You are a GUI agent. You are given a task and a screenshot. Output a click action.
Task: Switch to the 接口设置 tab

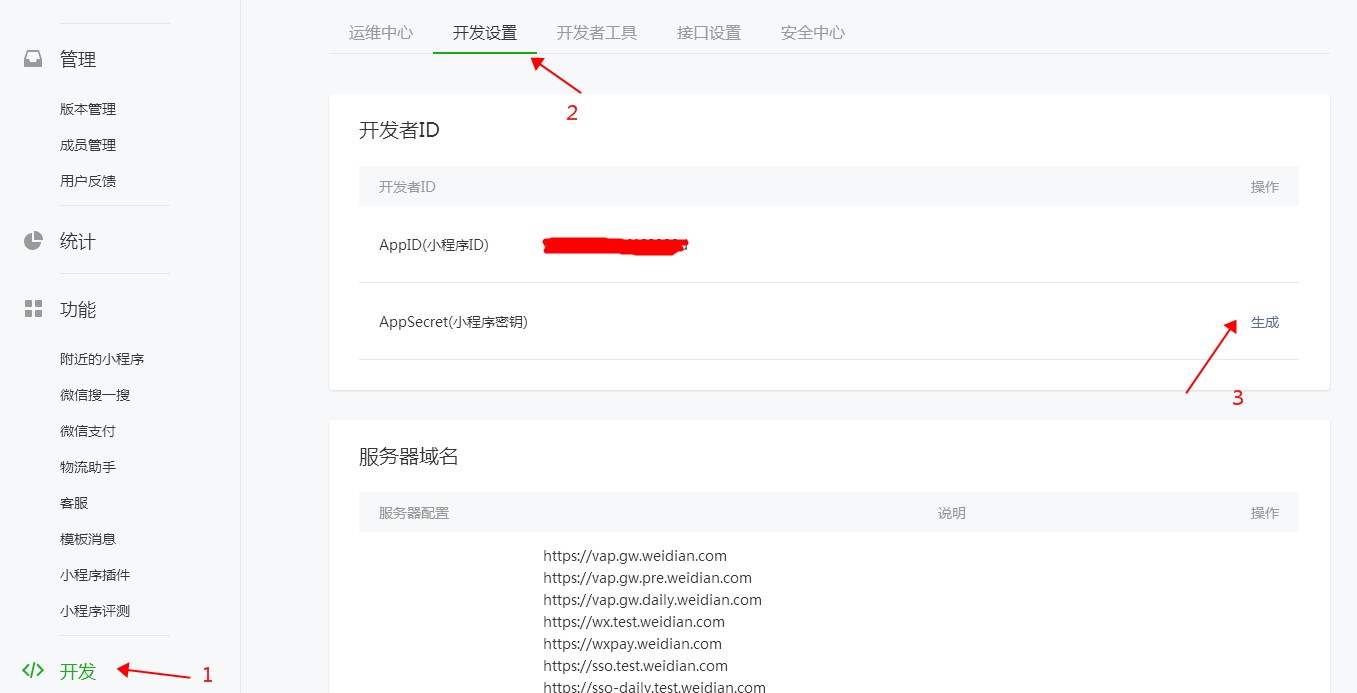point(708,31)
